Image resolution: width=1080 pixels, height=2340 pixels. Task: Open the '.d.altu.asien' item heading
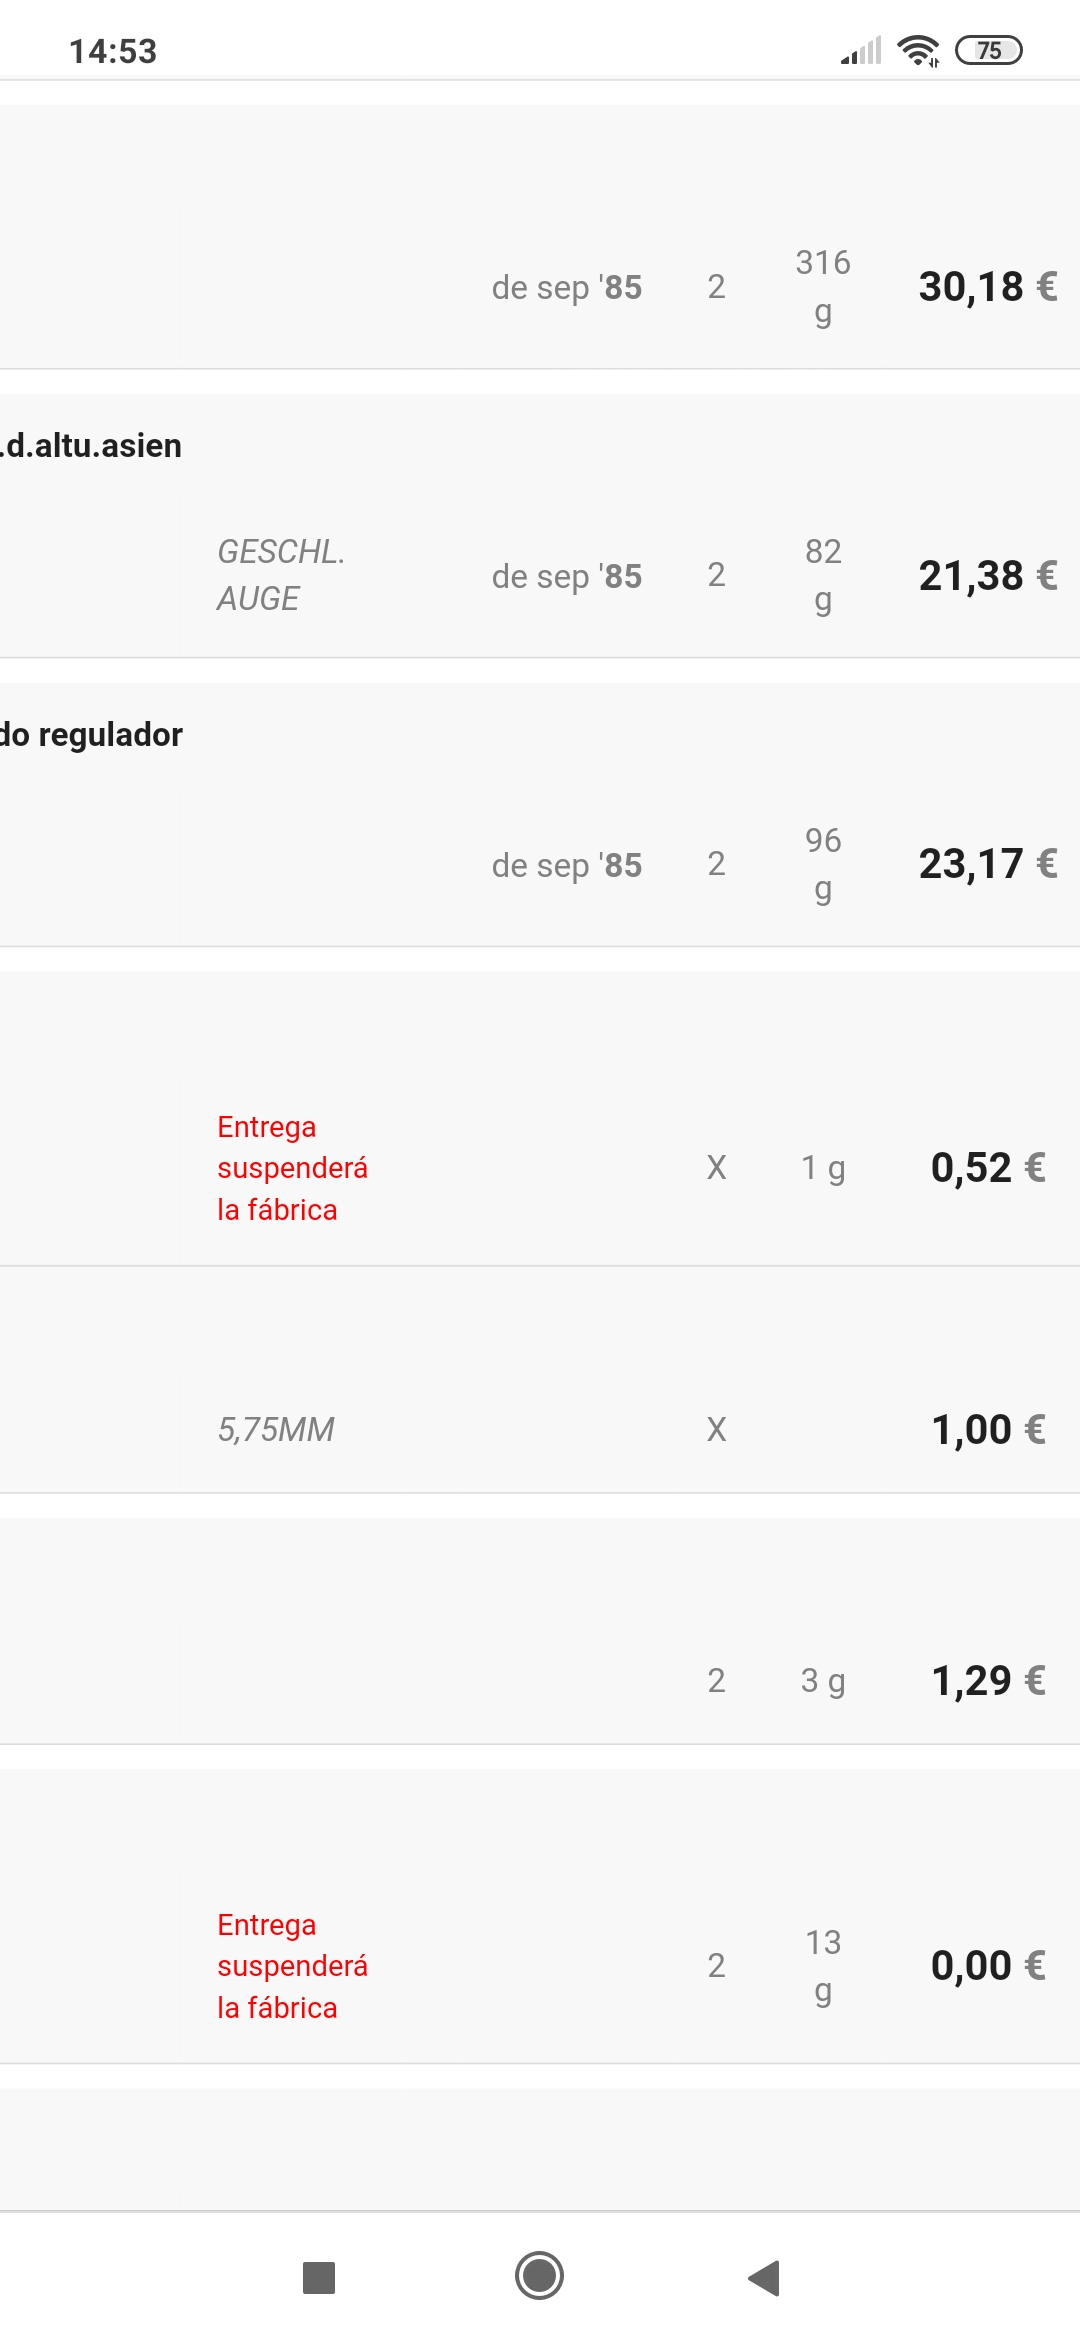click(91, 445)
